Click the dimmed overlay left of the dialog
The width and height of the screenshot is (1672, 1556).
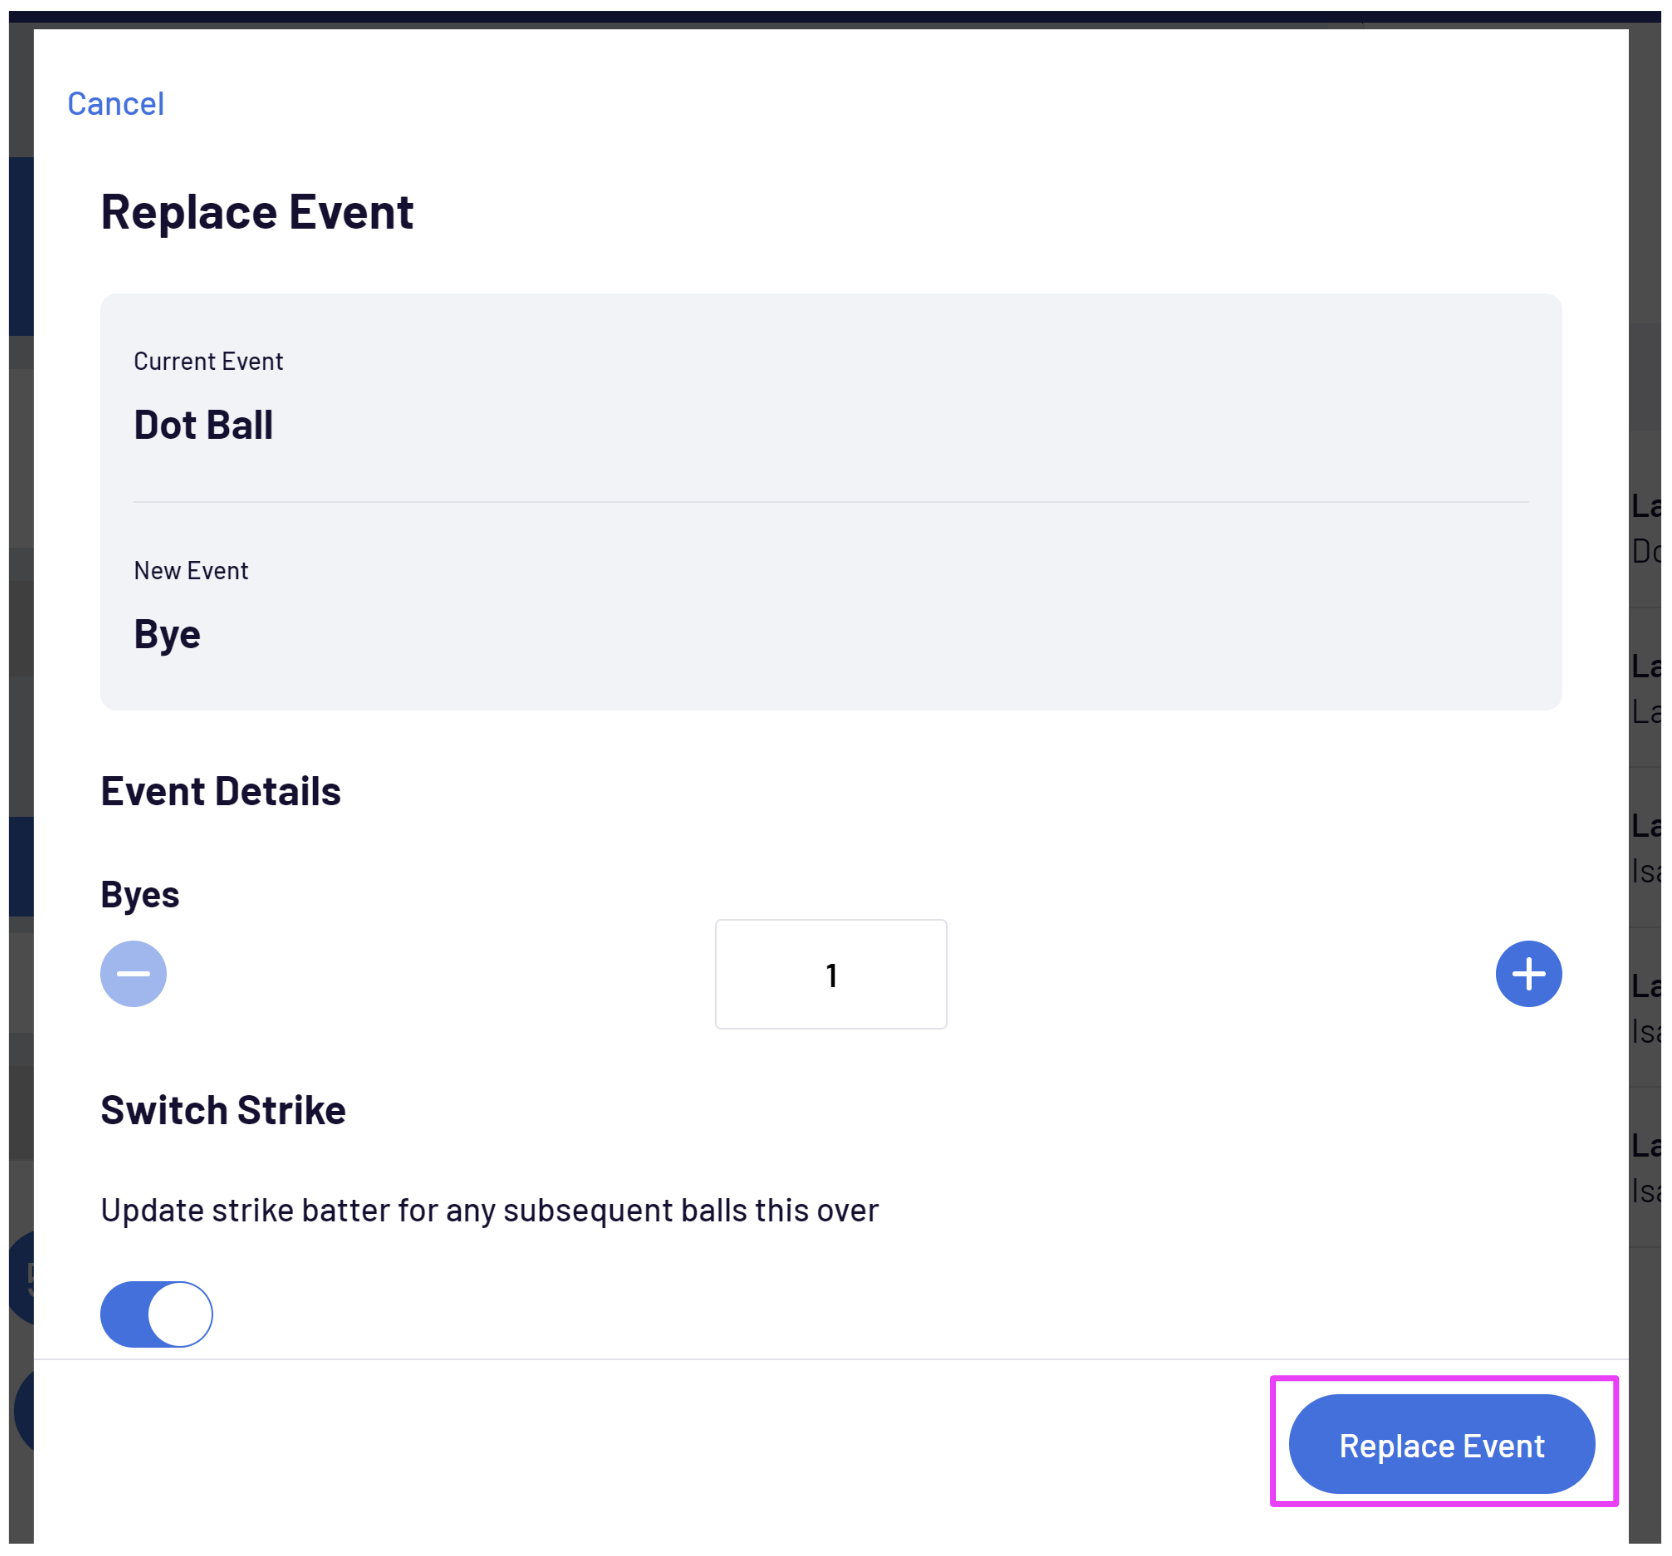20,700
